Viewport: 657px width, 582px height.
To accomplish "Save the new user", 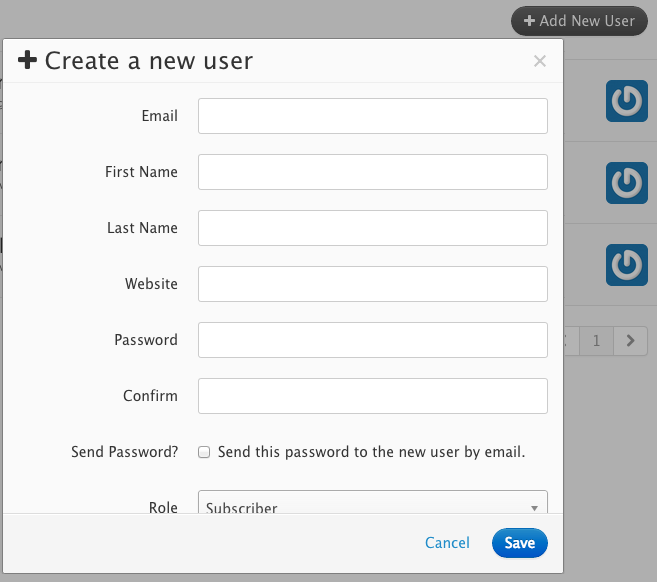I will click(x=520, y=543).
